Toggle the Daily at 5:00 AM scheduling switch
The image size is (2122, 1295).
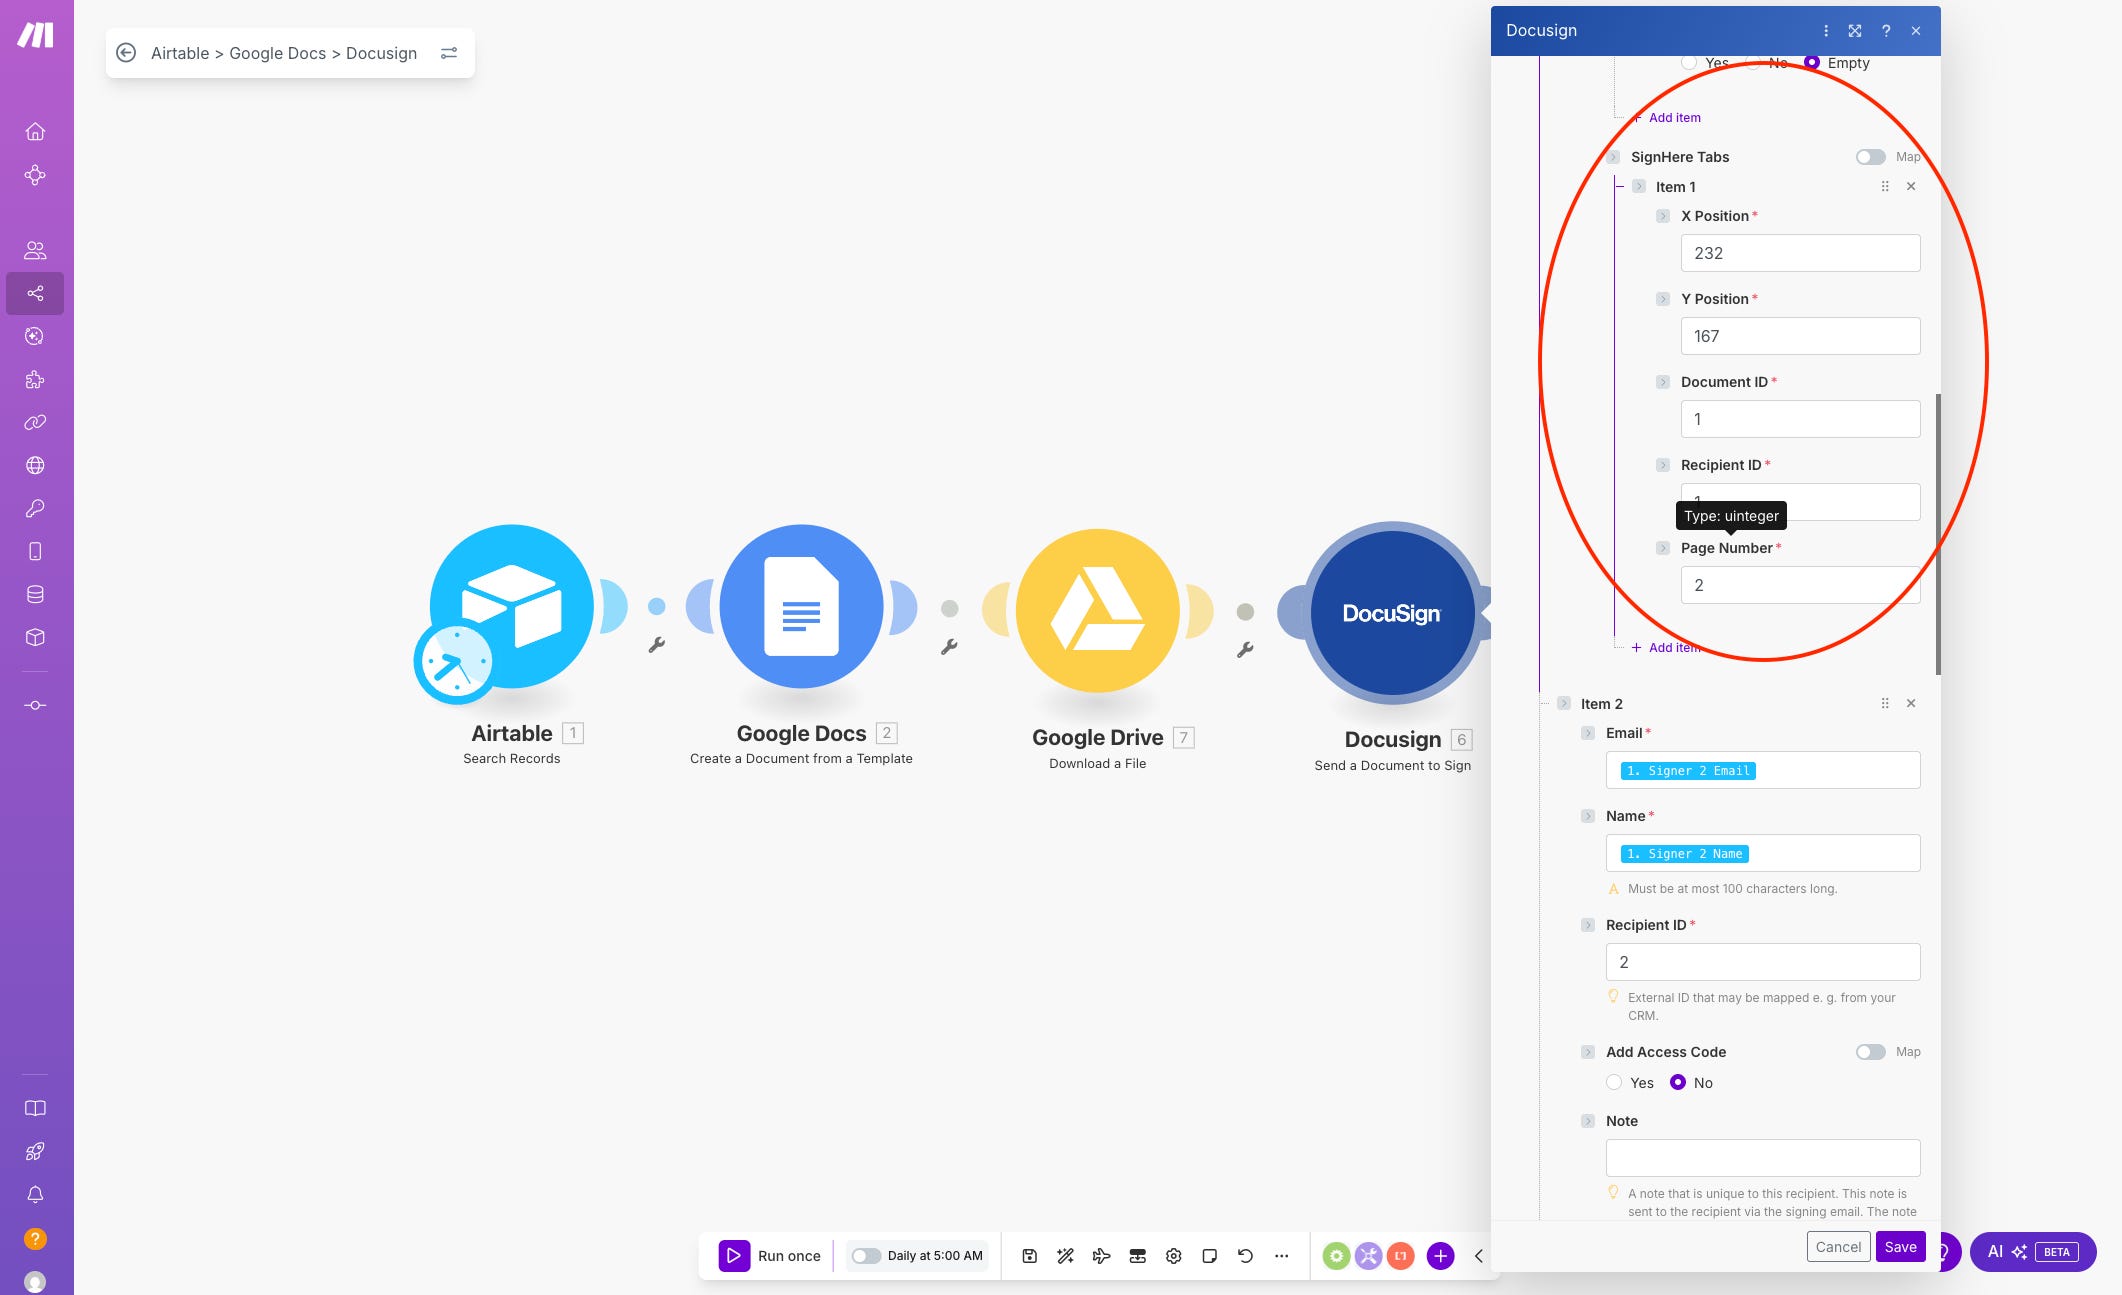[866, 1256]
